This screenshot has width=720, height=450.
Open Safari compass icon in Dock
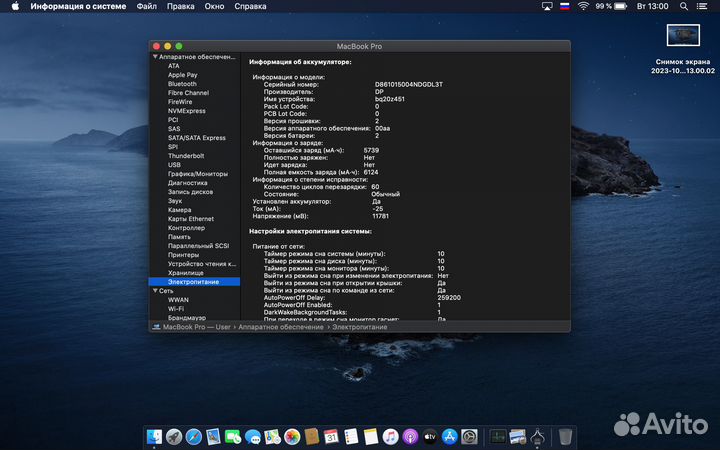[194, 437]
